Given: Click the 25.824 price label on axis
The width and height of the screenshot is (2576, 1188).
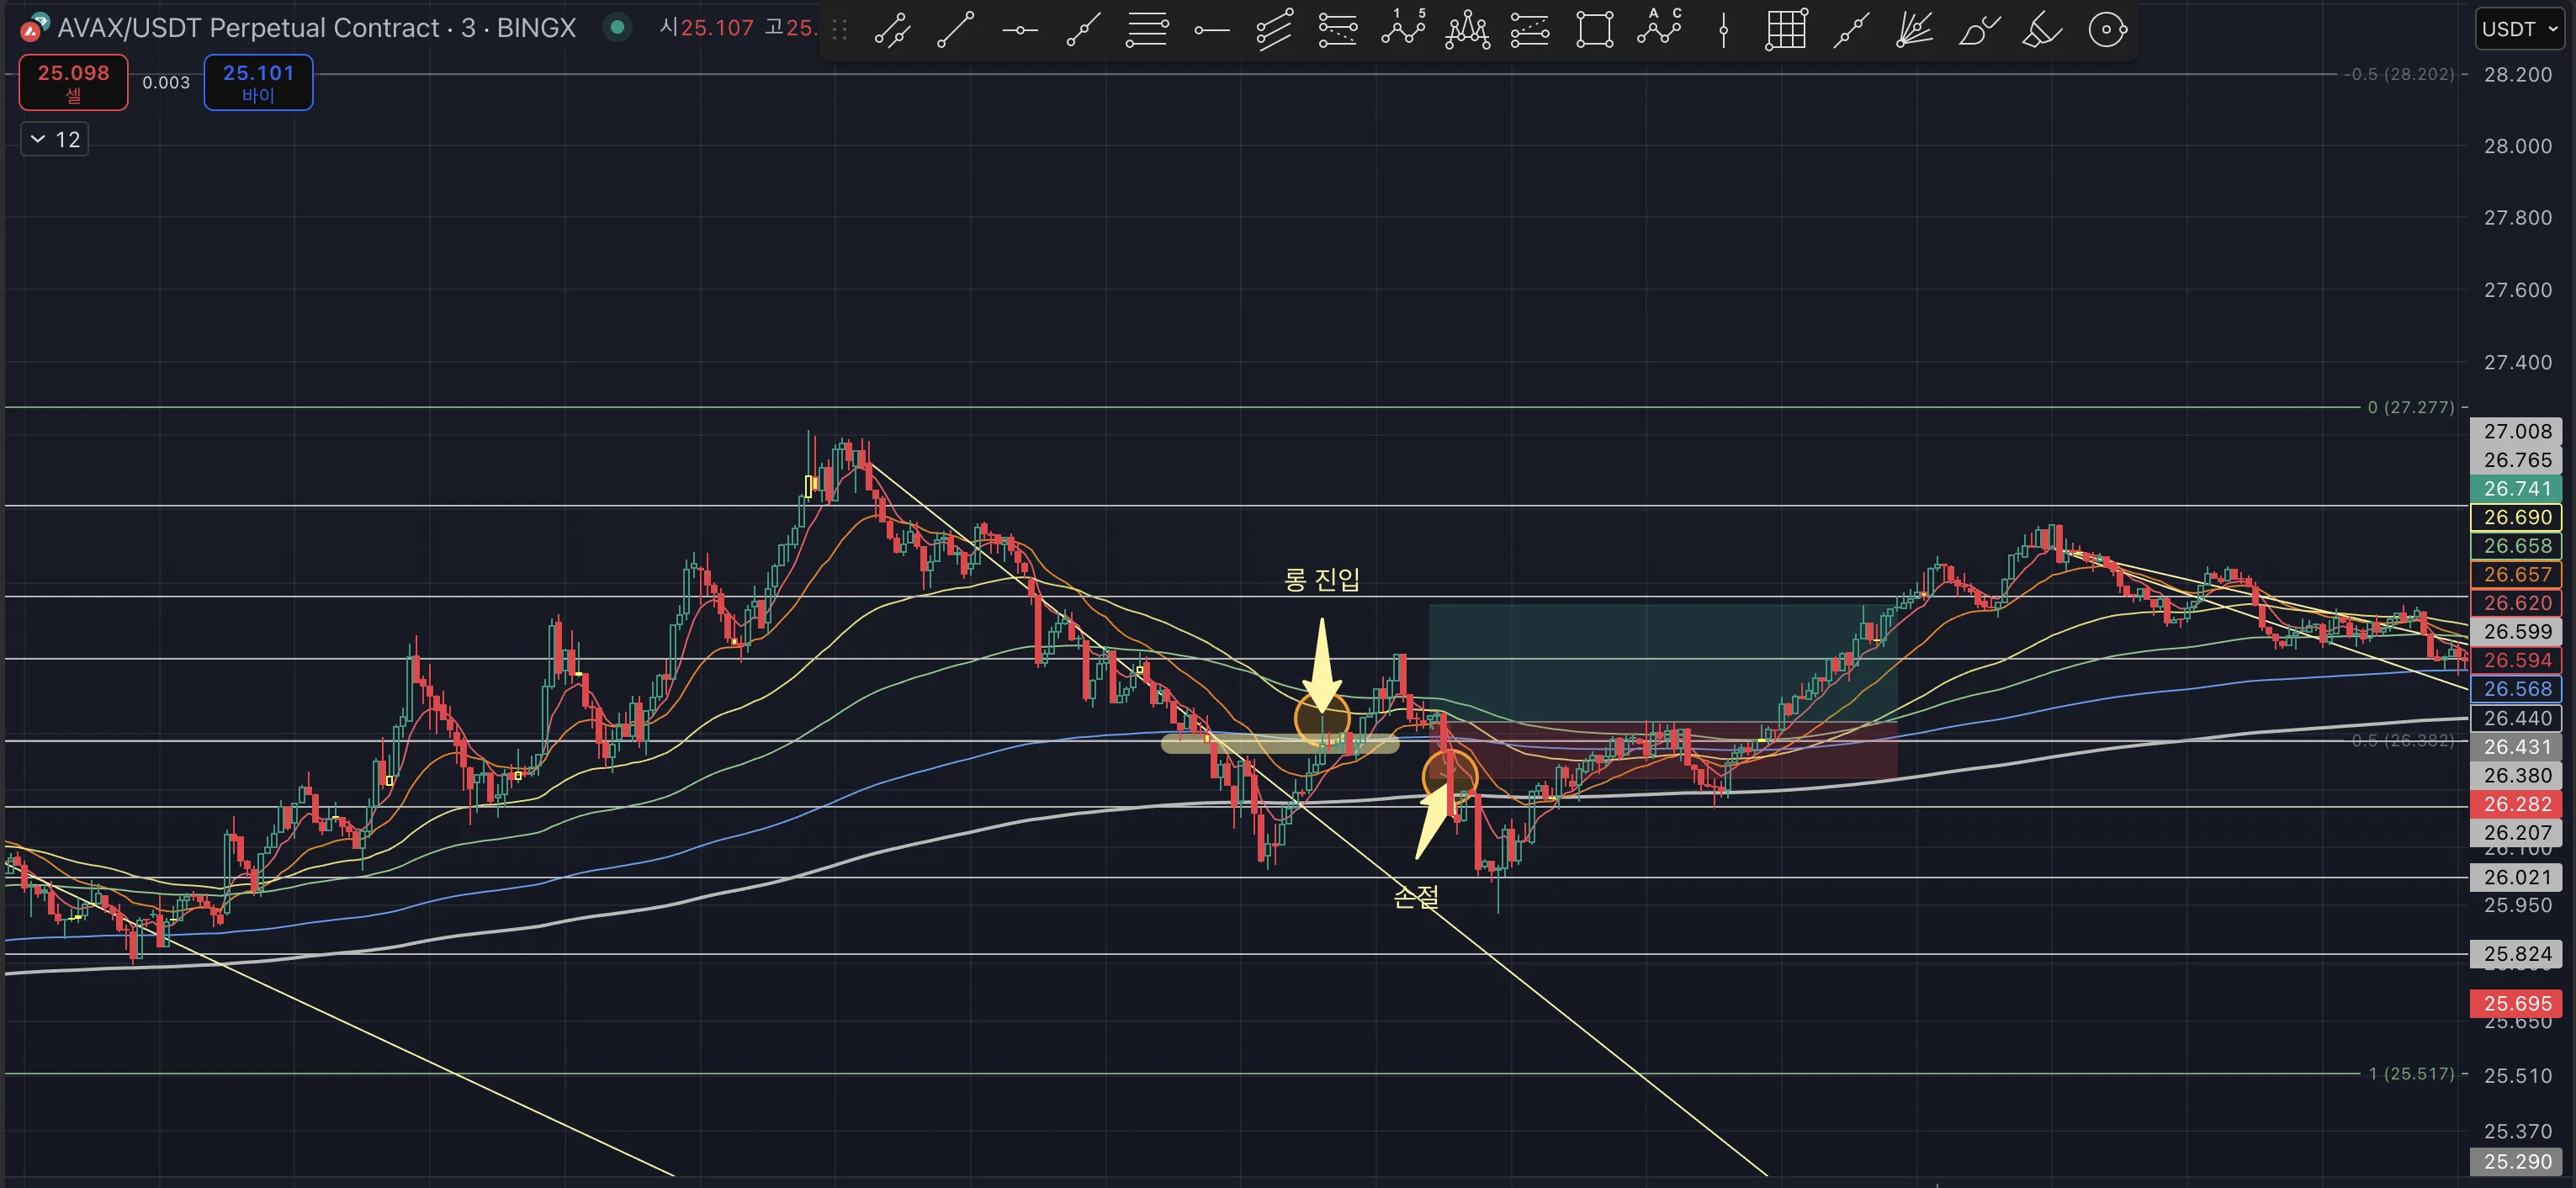Looking at the screenshot, I should [2516, 954].
